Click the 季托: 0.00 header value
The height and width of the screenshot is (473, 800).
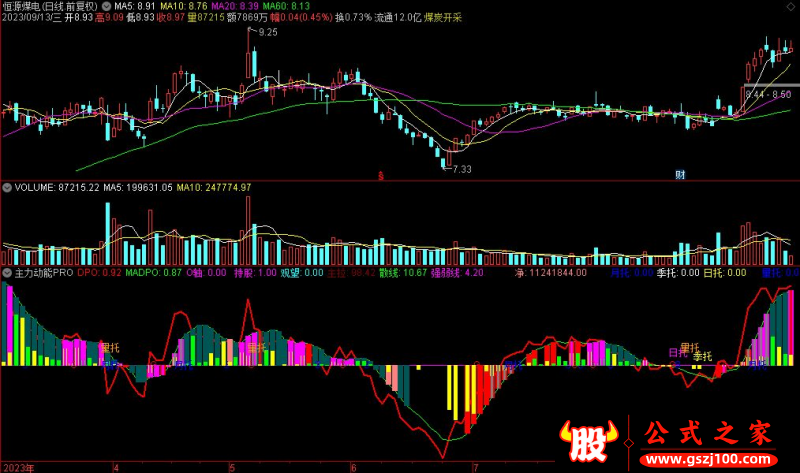[678, 273]
